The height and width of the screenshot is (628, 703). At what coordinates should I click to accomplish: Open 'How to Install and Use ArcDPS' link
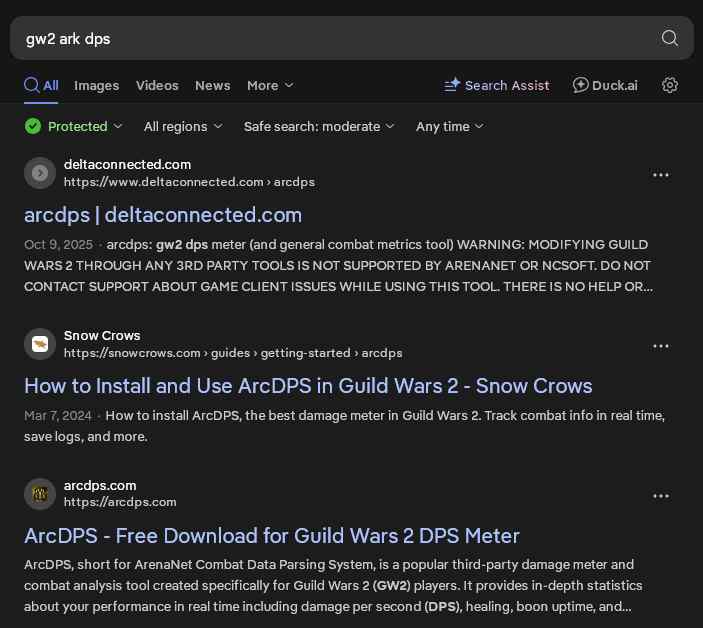pyautogui.click(x=308, y=386)
